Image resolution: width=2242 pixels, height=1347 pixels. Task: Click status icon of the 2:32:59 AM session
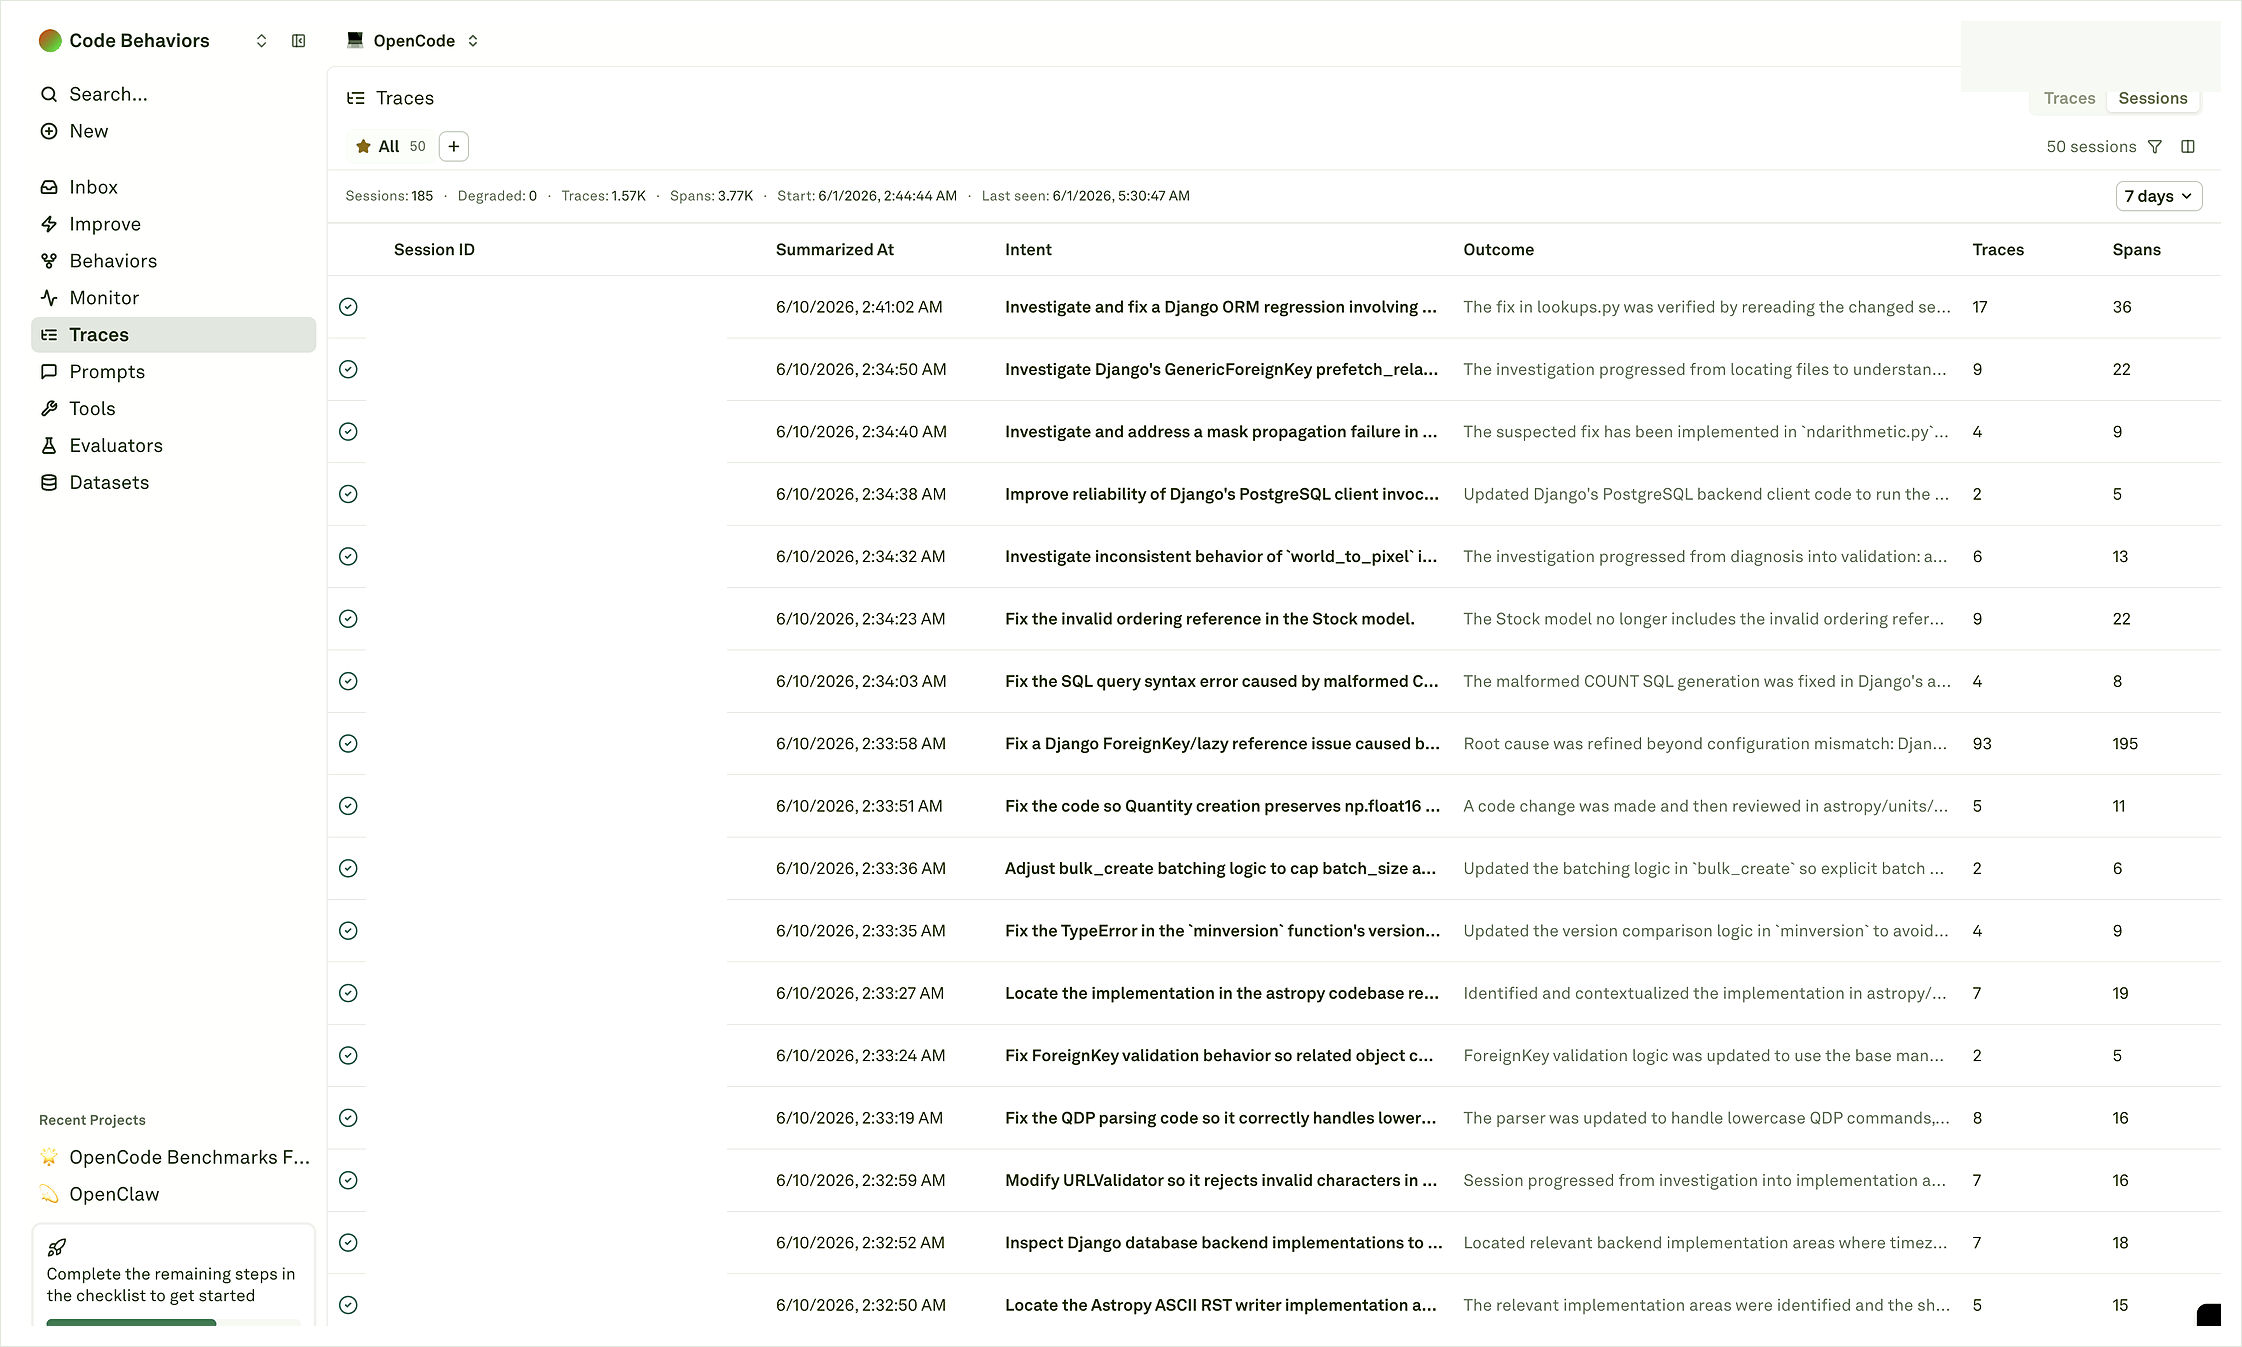tap(348, 1180)
